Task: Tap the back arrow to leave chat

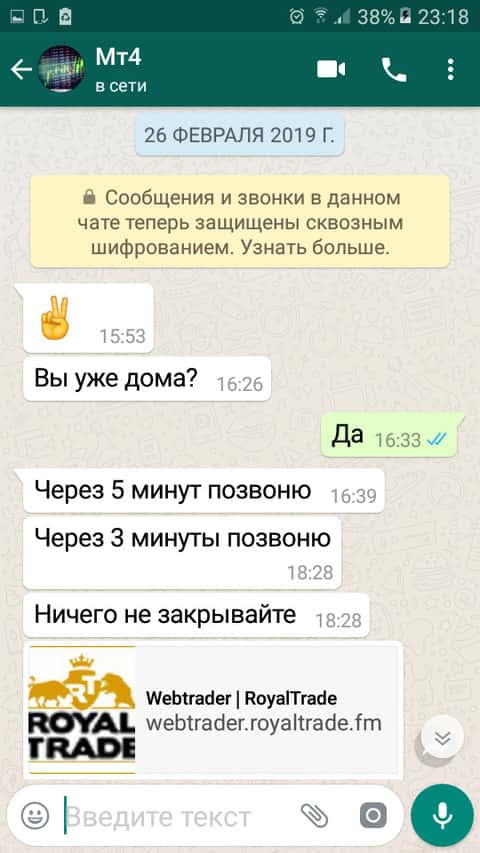Action: point(22,70)
